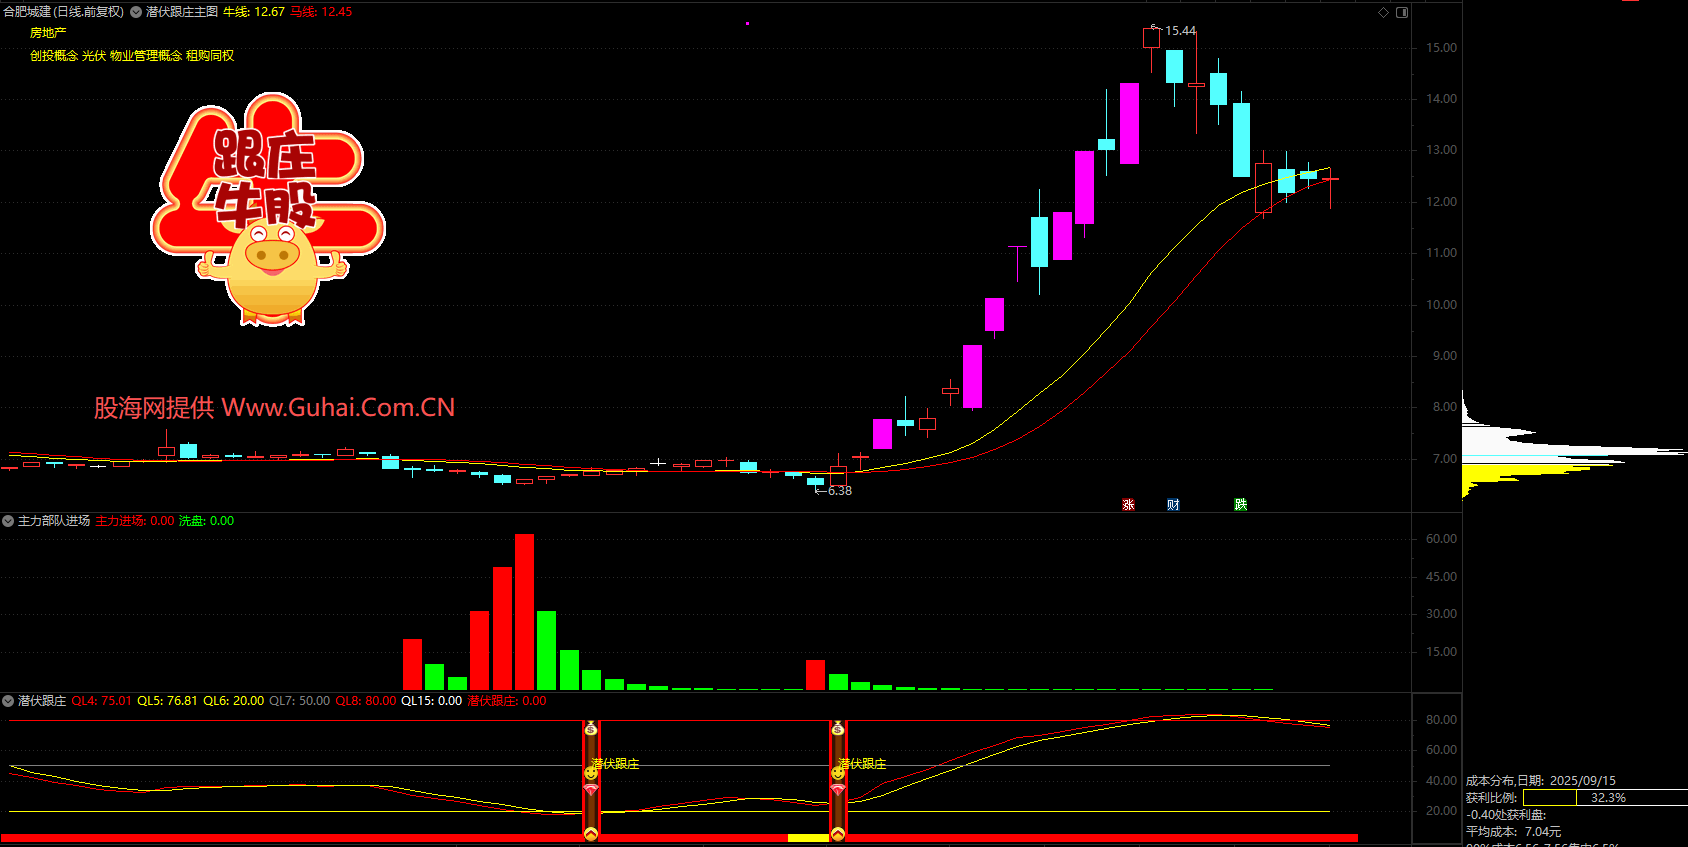Click the green 跌 marker icon
Viewport: 1688px width, 847px height.
(1240, 505)
